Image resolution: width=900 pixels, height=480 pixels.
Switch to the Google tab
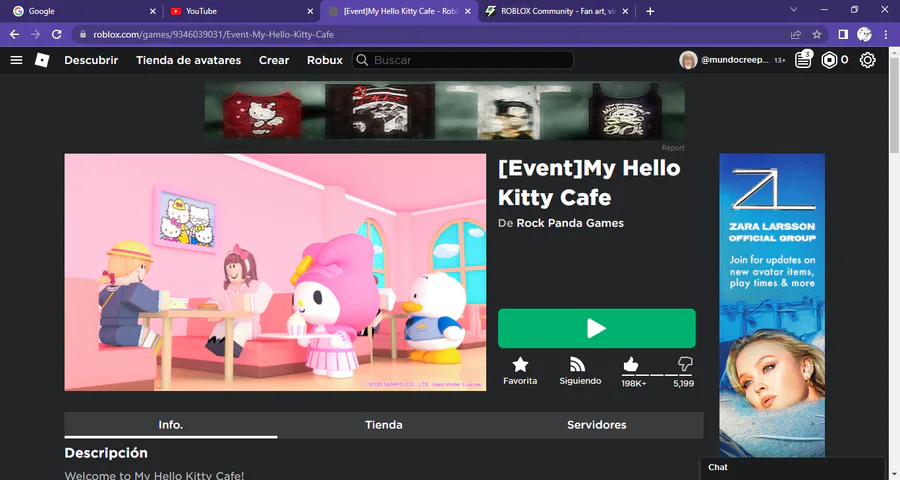tap(83, 11)
